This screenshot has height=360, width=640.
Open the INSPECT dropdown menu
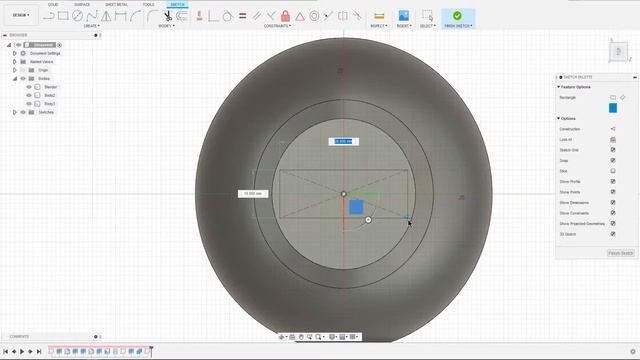pos(379,26)
